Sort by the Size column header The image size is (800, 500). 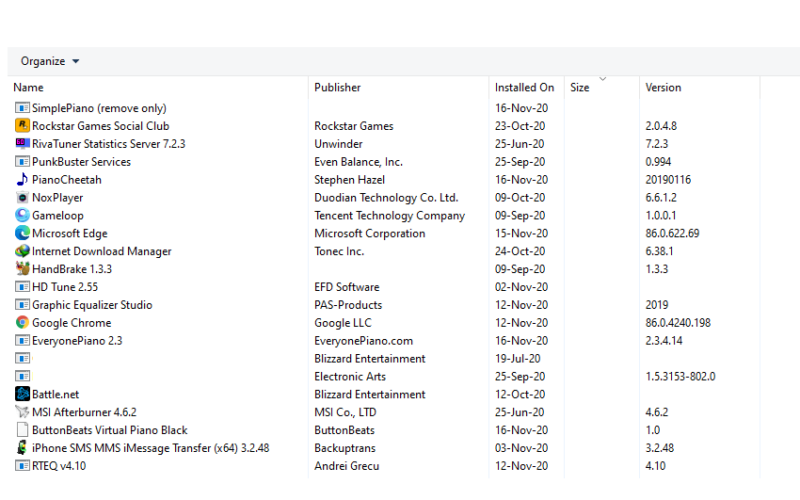[x=580, y=87]
